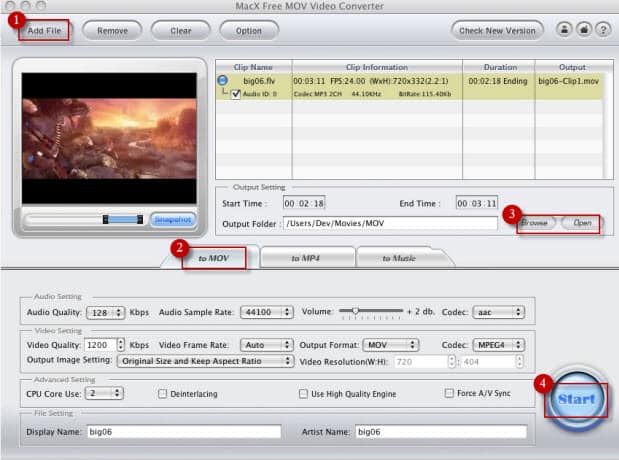Click the 00:02:18 Ending duration cell
This screenshot has height=460, width=619.
pyautogui.click(x=498, y=81)
